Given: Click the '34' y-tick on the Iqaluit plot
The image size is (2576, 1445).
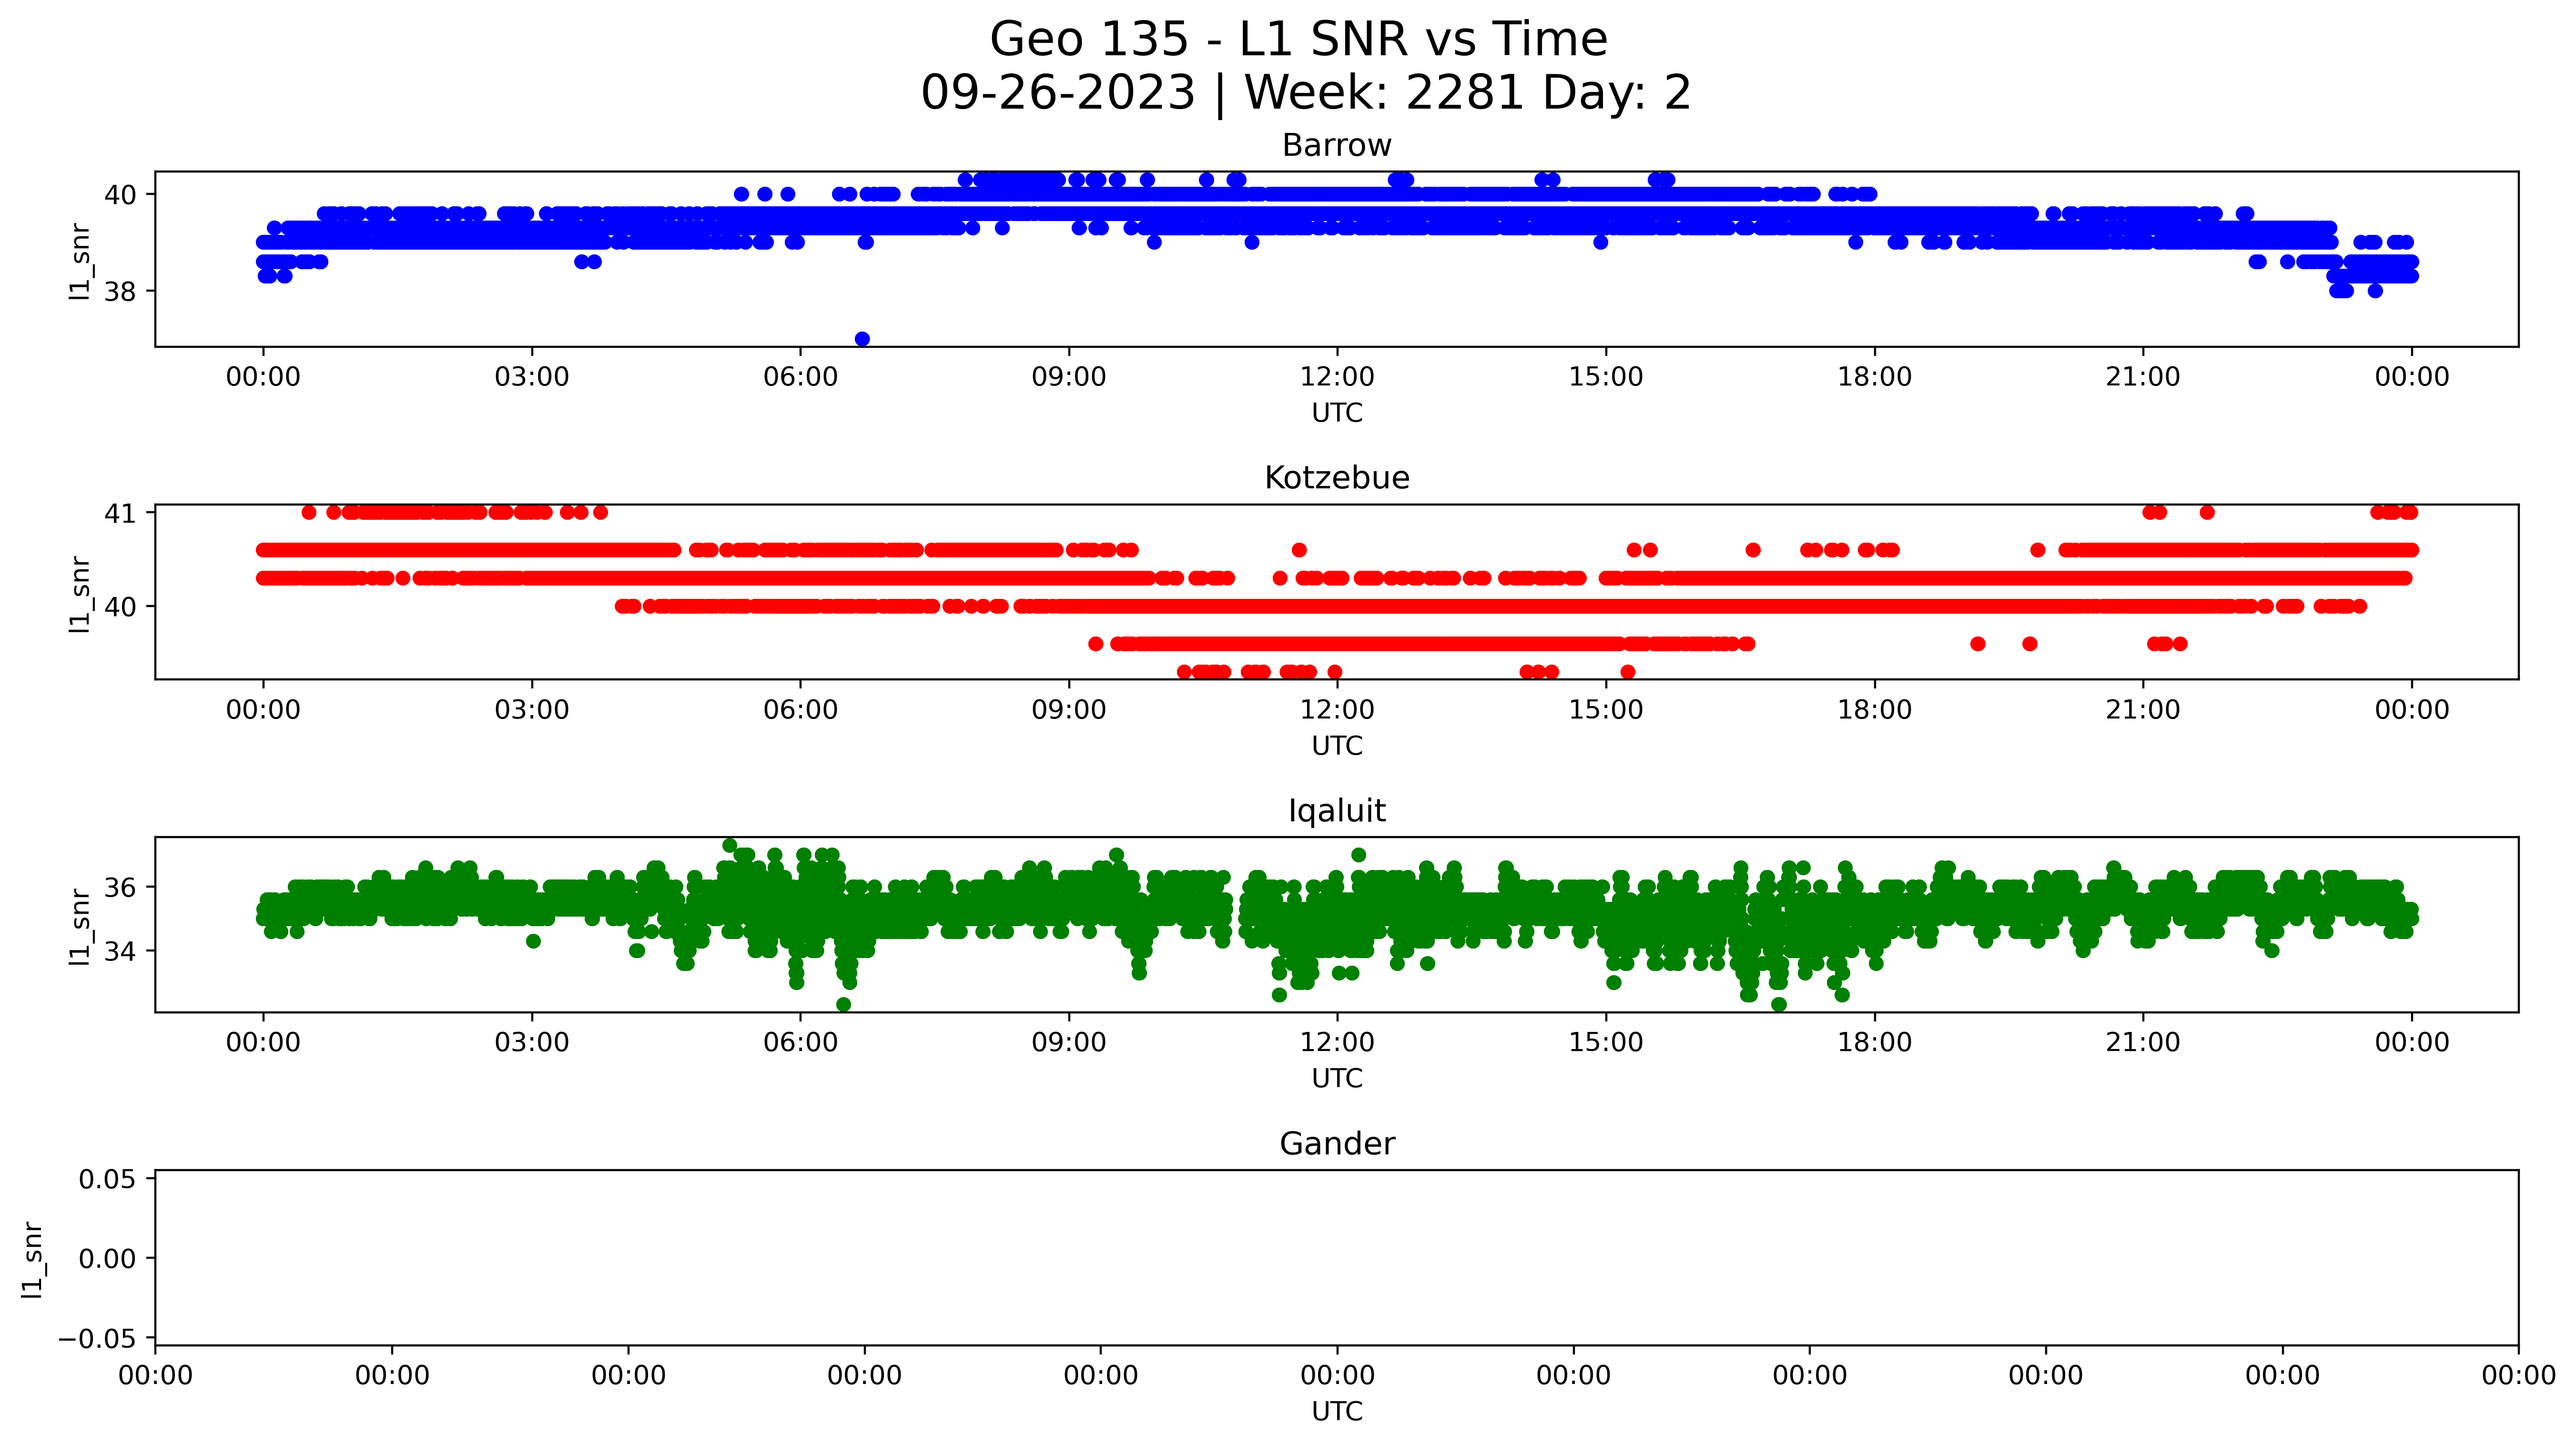Looking at the screenshot, I should [121, 951].
